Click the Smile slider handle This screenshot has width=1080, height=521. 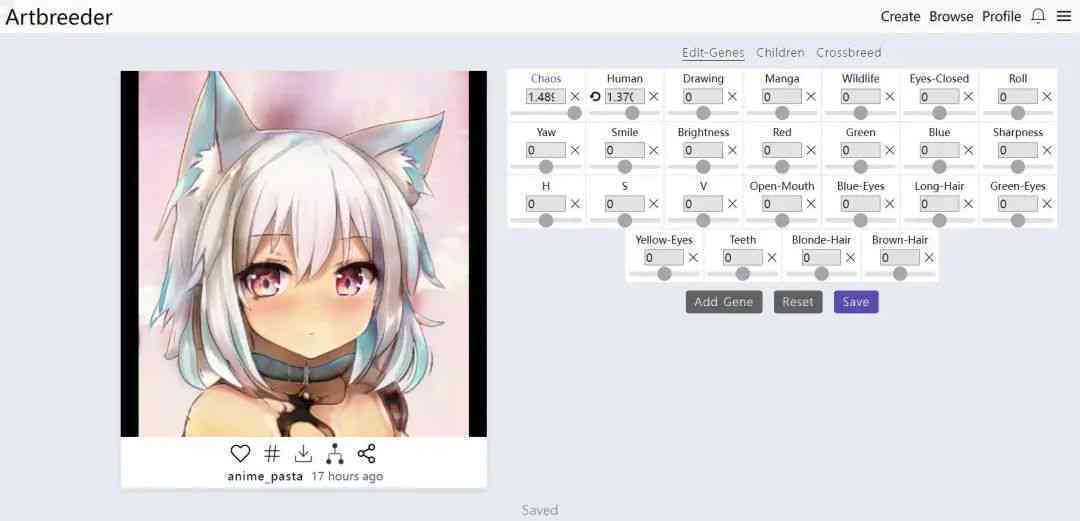[625, 167]
